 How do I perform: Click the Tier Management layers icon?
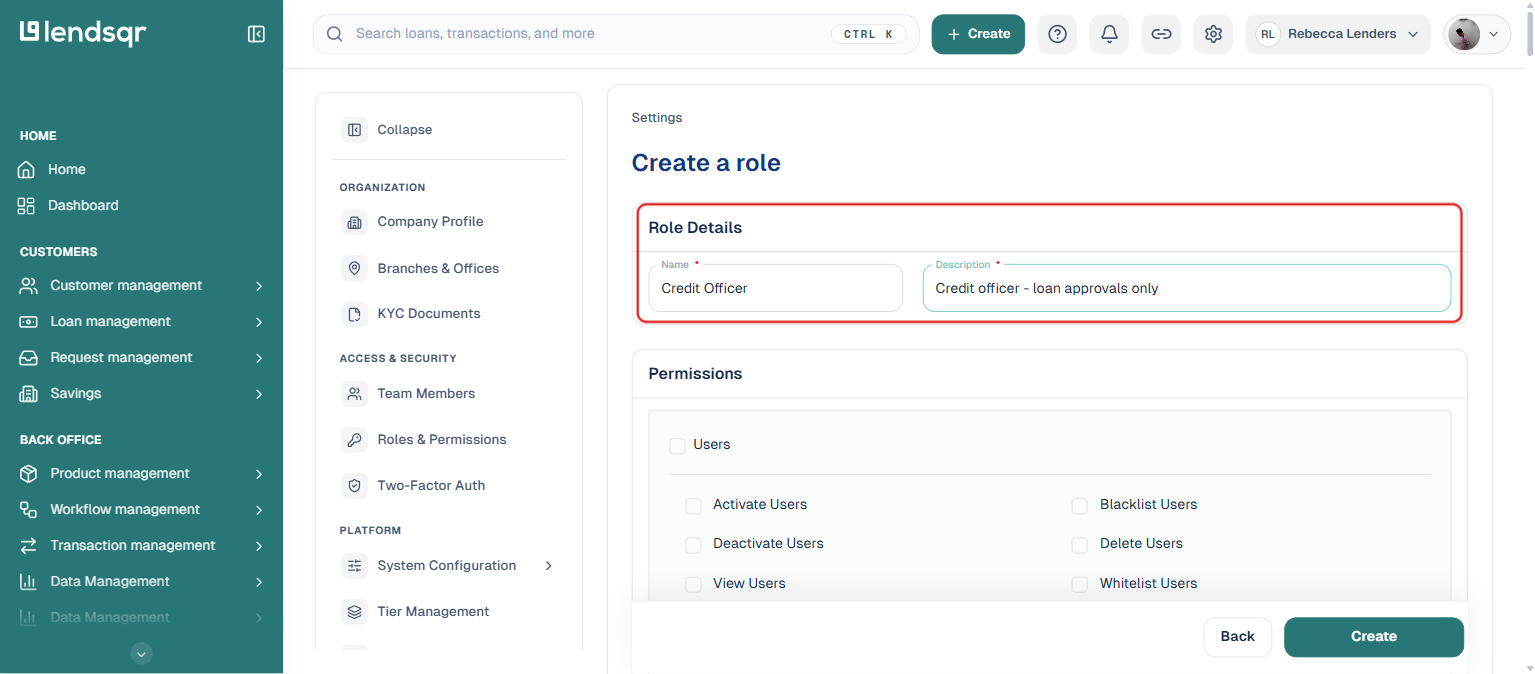click(x=354, y=612)
